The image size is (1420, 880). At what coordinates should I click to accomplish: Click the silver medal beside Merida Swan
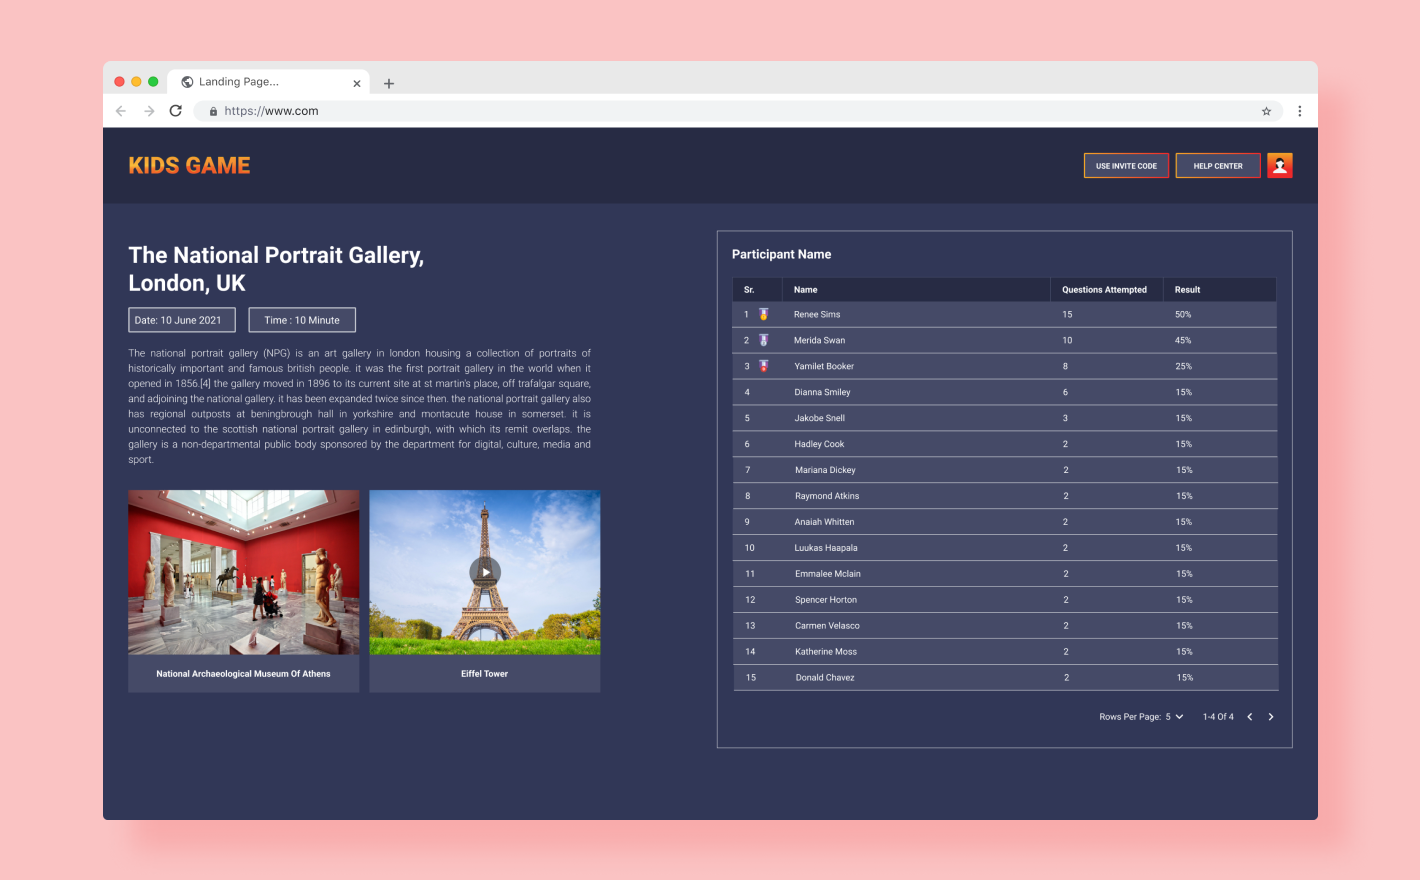[x=763, y=340]
